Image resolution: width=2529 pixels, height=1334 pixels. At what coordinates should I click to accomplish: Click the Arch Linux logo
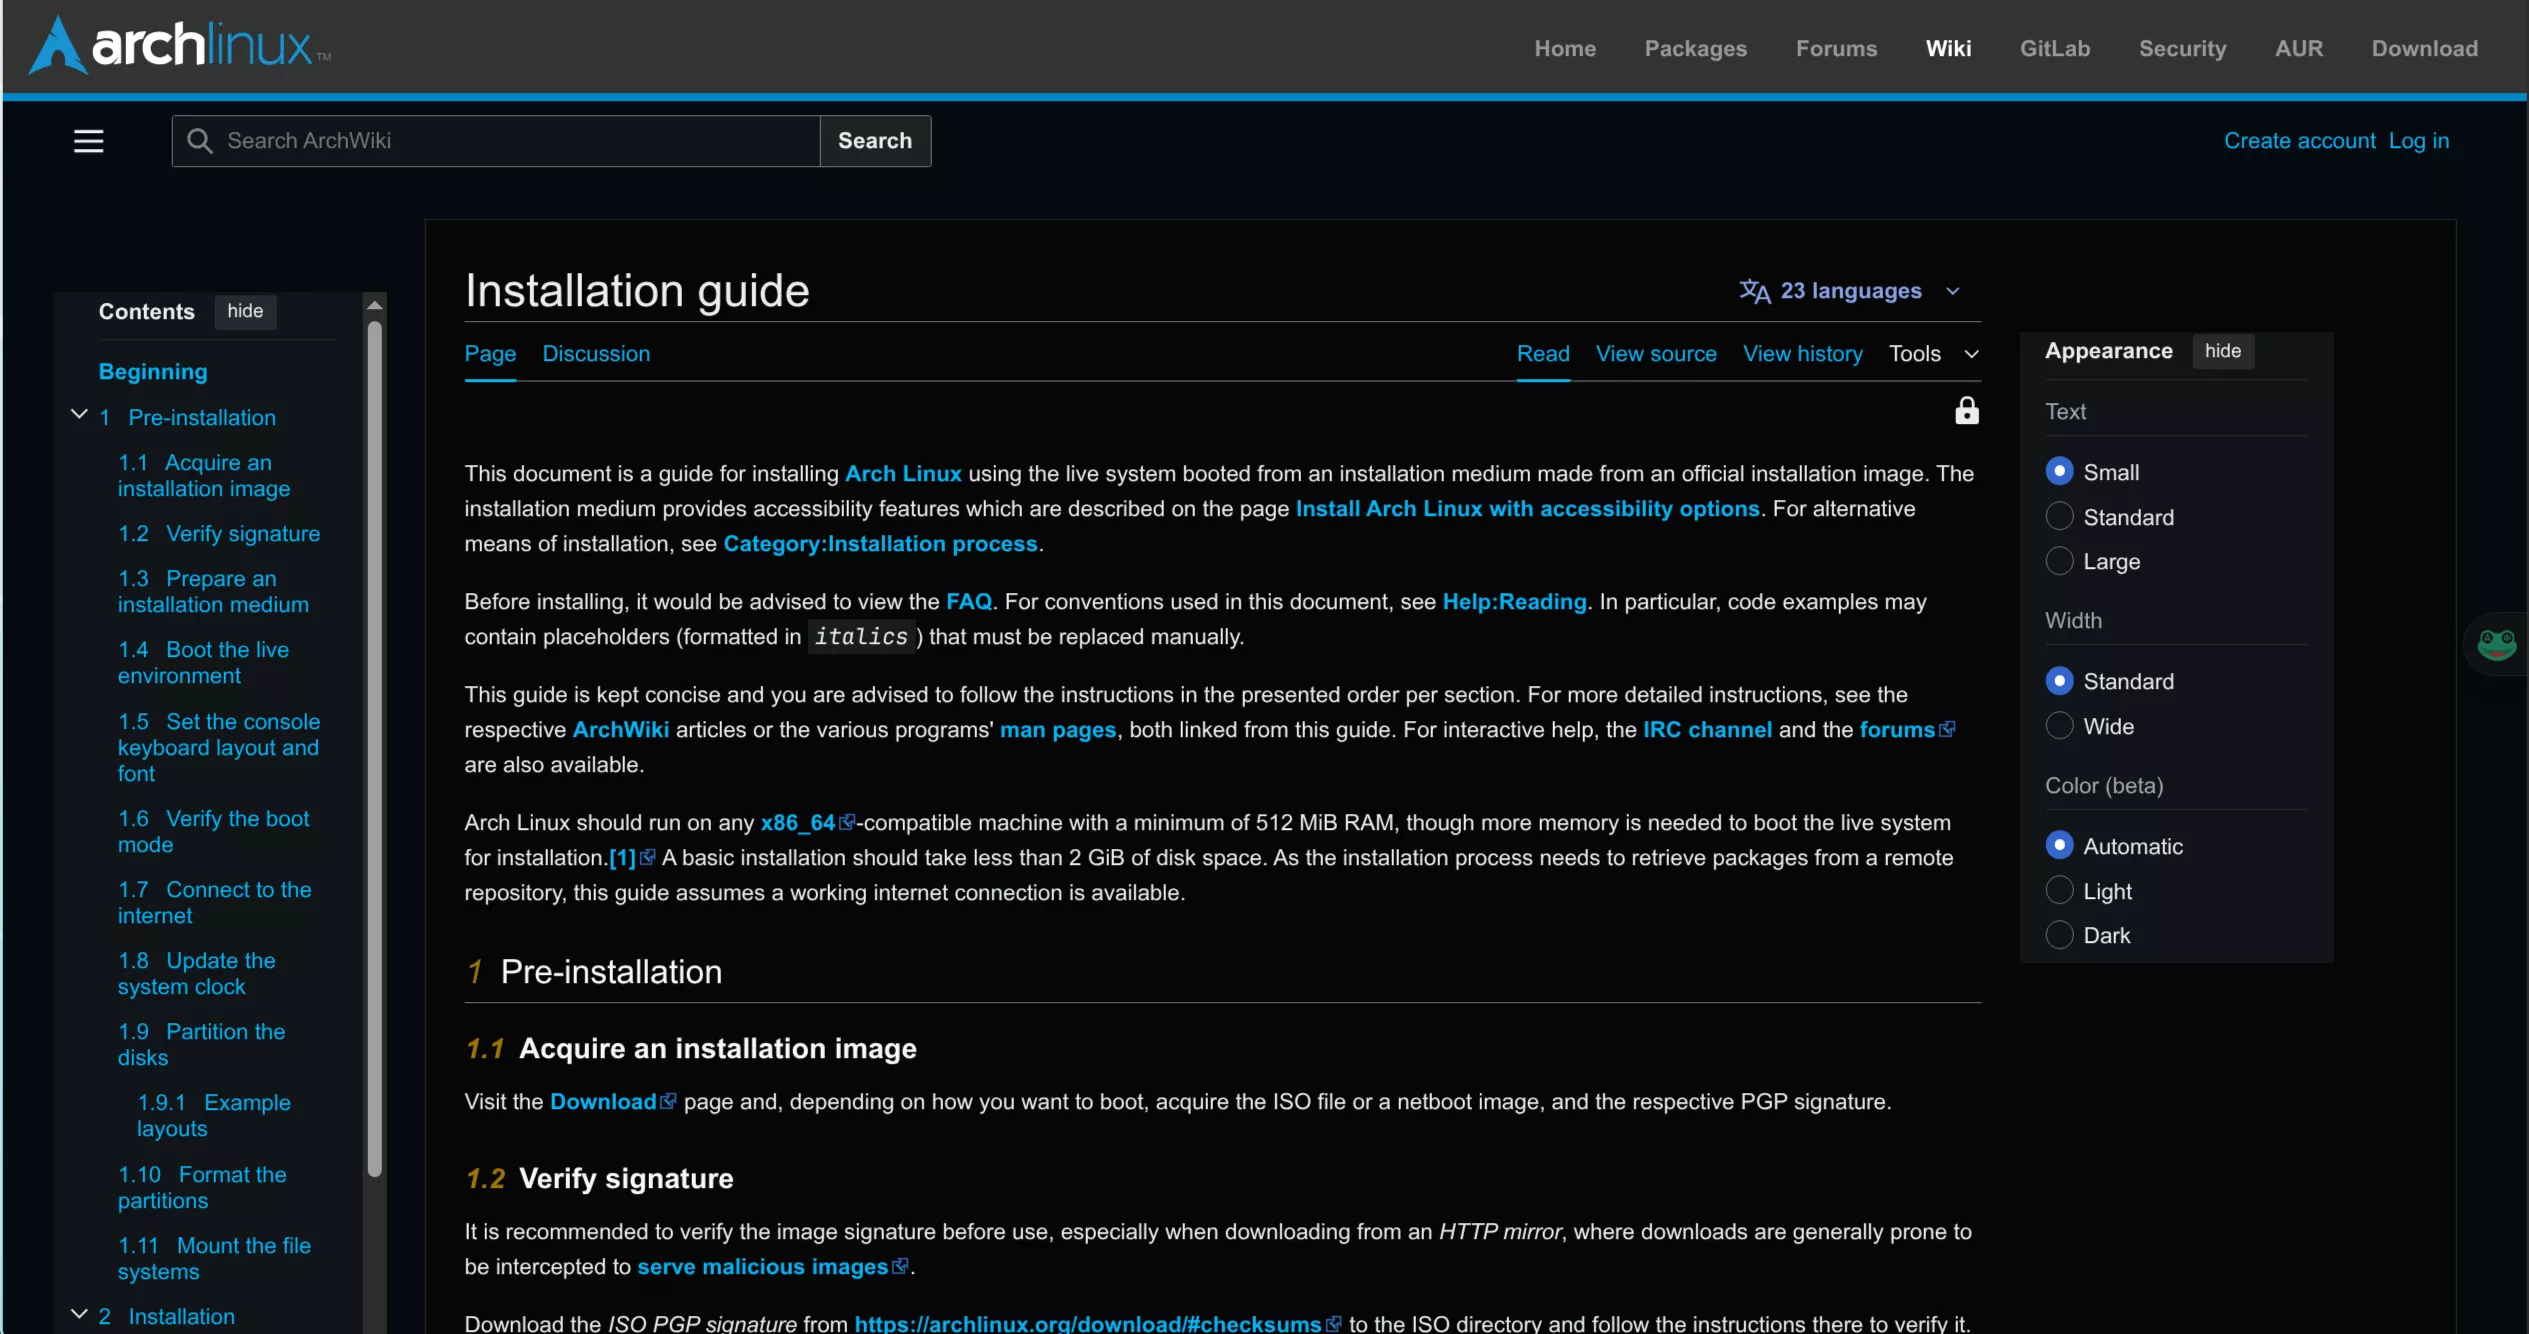[180, 46]
